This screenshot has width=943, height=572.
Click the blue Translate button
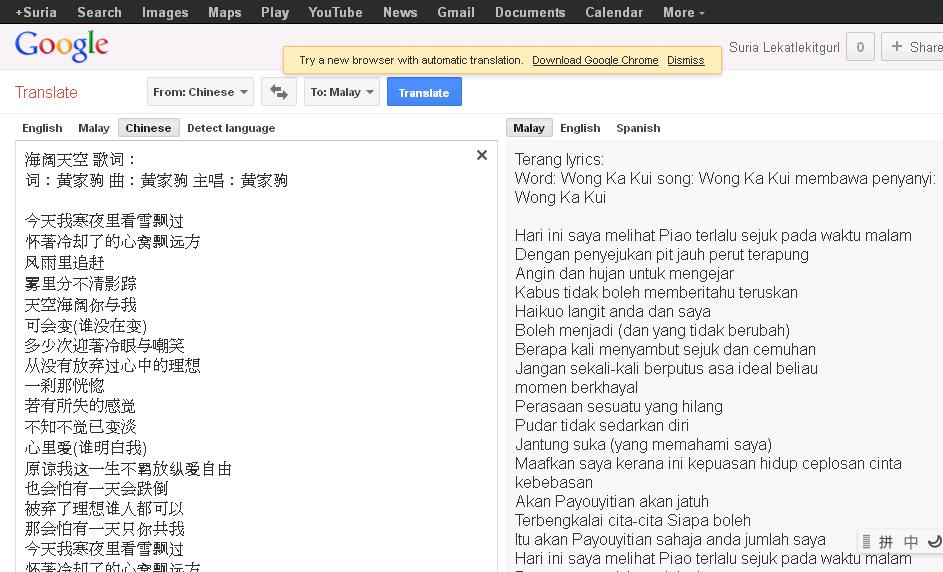(x=424, y=92)
